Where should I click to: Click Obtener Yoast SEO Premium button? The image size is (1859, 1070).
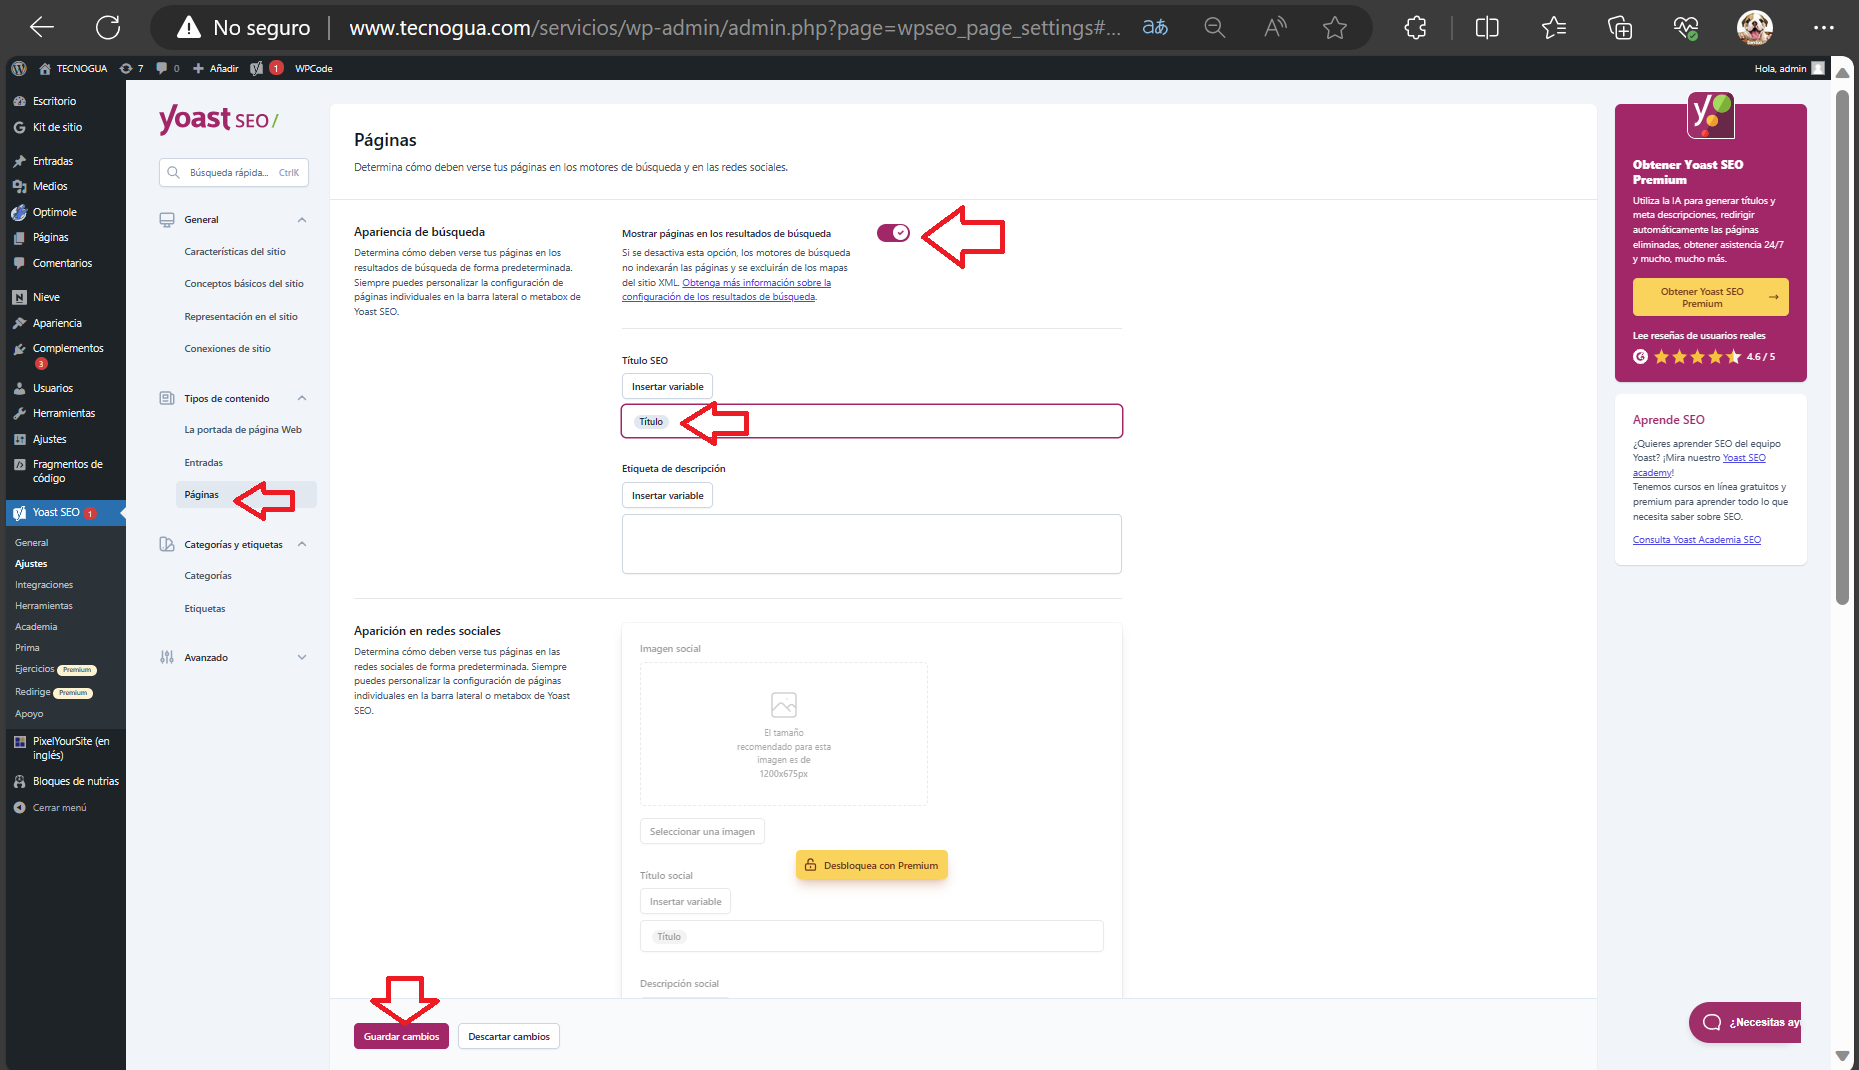1710,297
